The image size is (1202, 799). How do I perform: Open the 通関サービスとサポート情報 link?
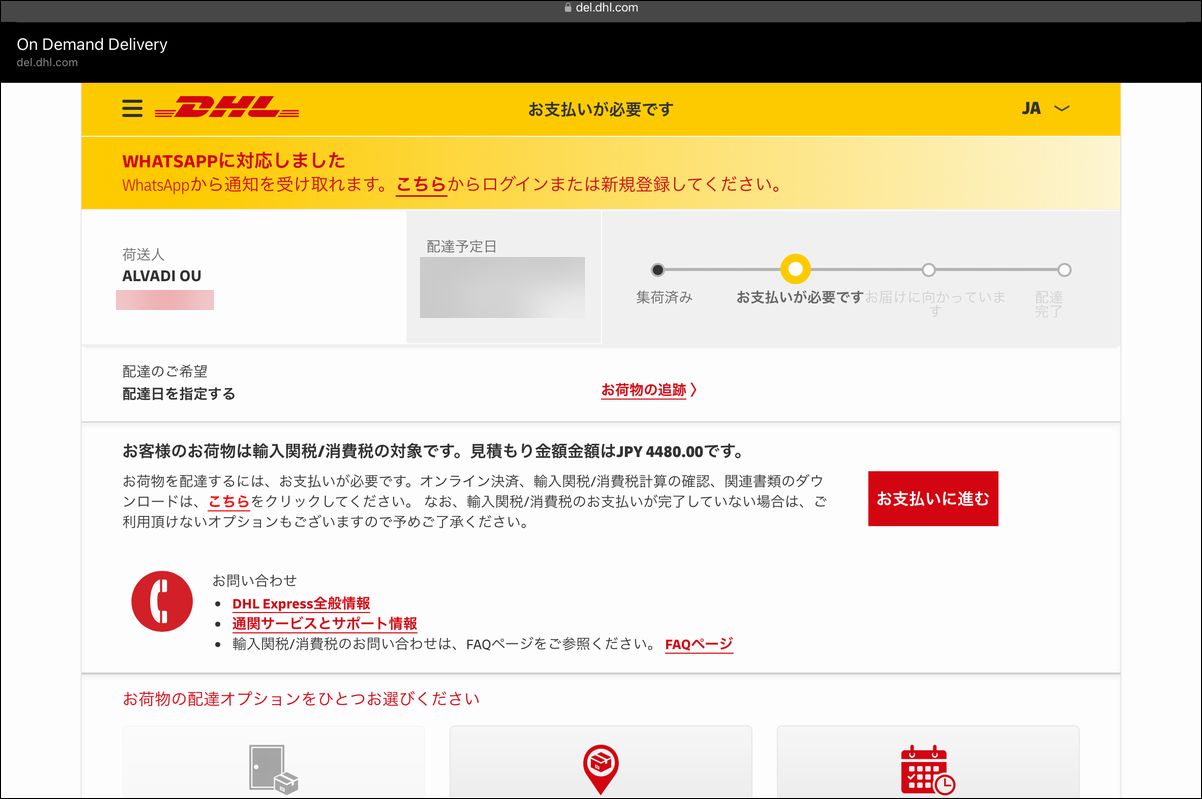tap(325, 624)
